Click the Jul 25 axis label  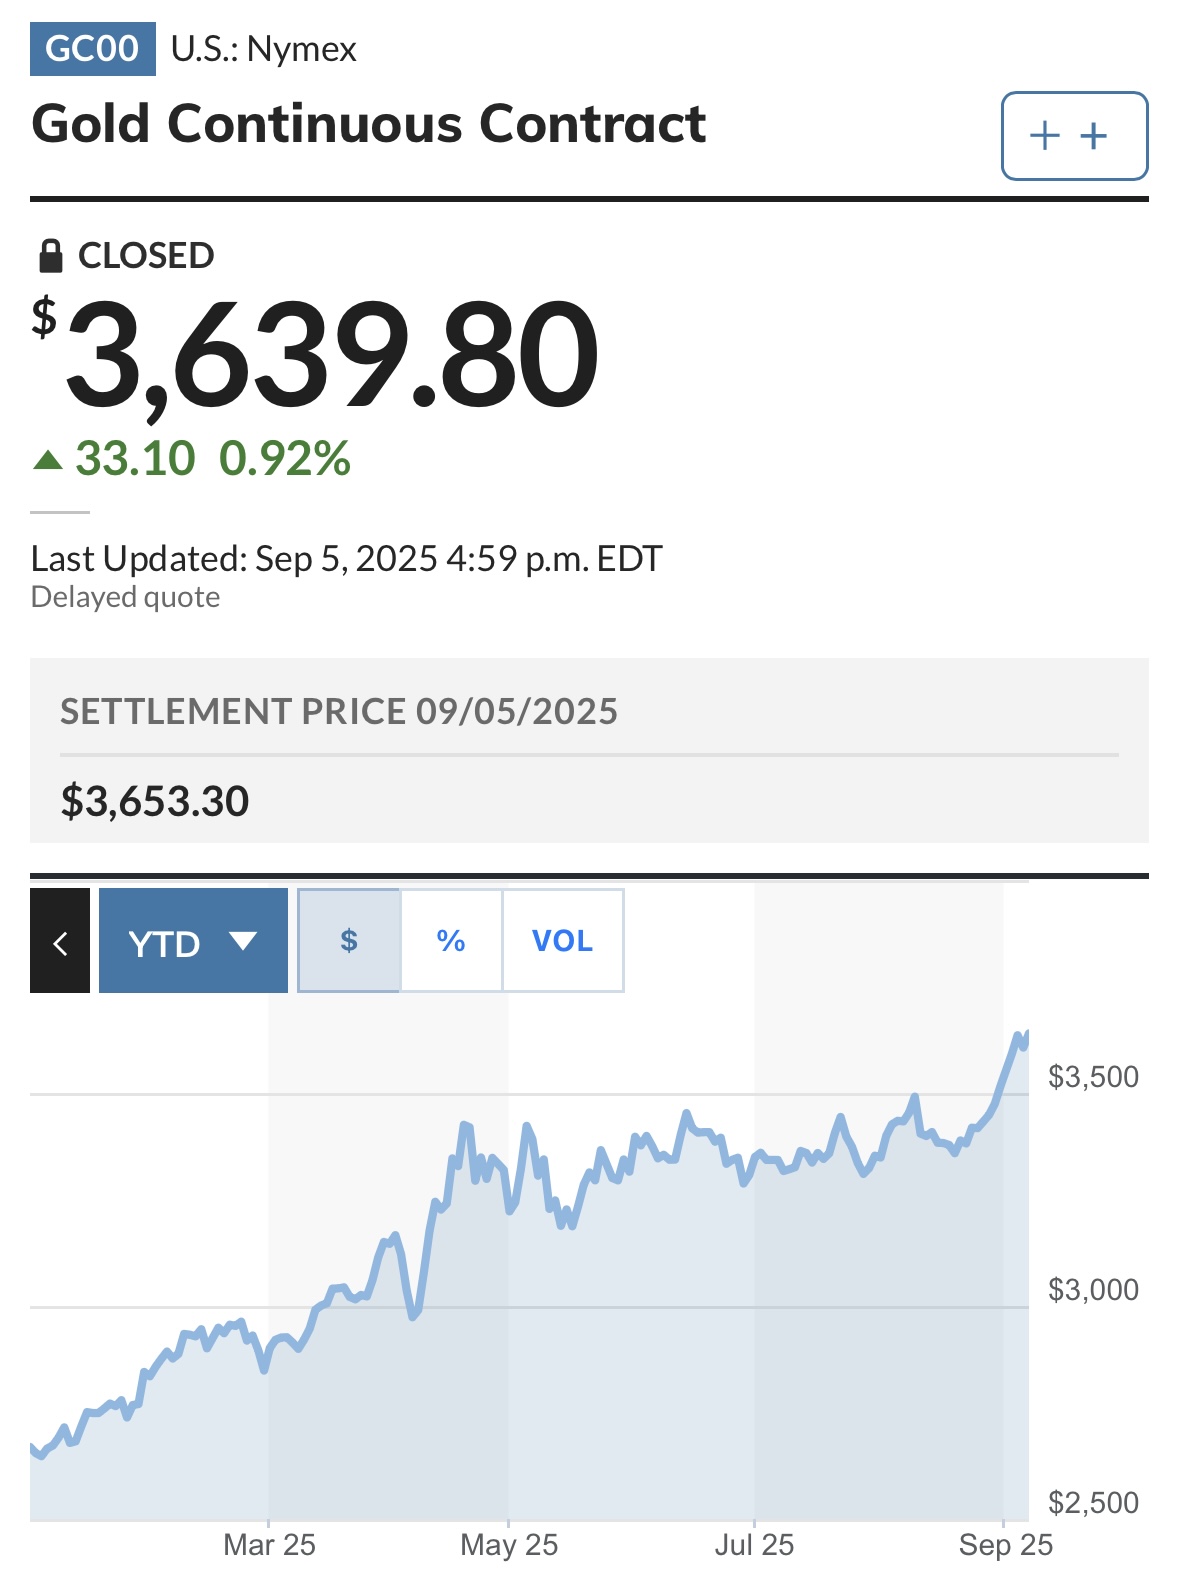click(x=754, y=1545)
